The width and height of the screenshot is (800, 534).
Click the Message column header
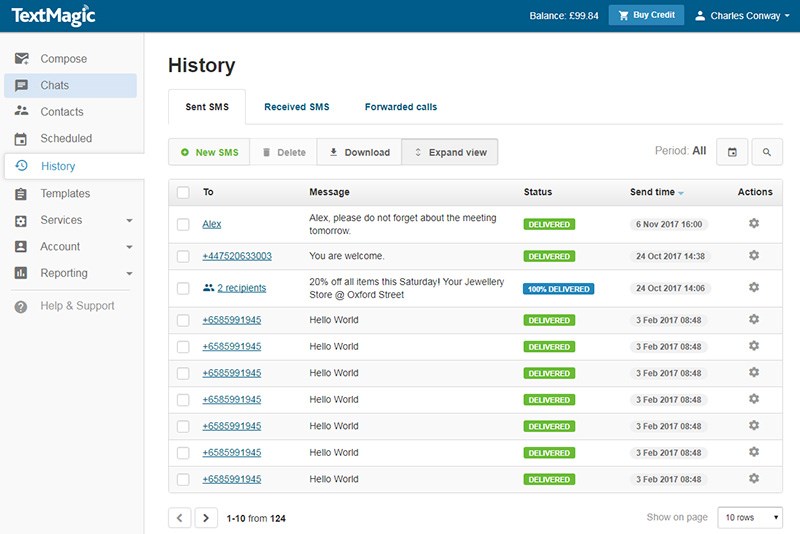pyautogui.click(x=329, y=192)
